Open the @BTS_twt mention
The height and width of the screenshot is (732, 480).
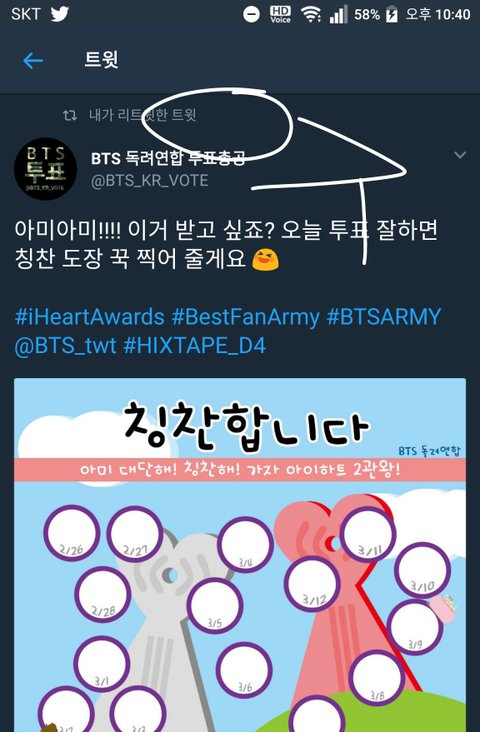(x=65, y=346)
